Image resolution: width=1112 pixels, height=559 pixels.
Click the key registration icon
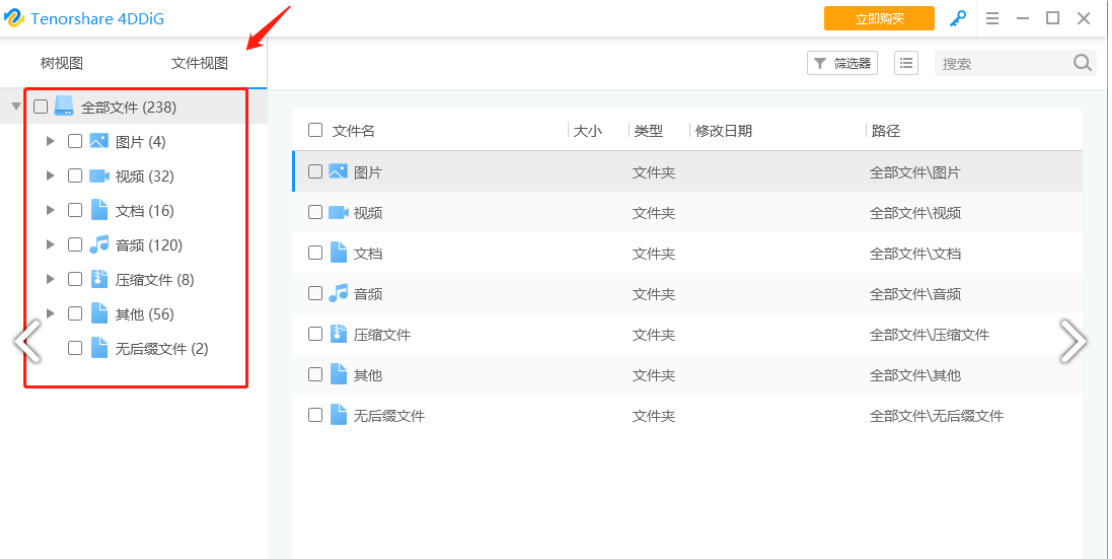click(x=957, y=18)
